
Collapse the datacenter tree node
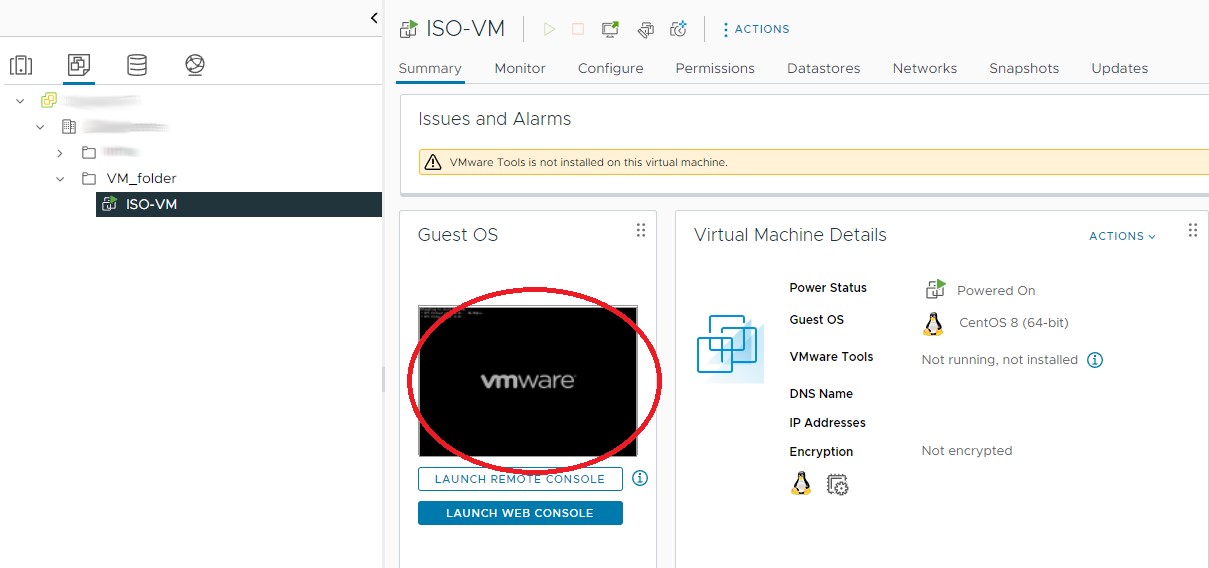tap(40, 127)
